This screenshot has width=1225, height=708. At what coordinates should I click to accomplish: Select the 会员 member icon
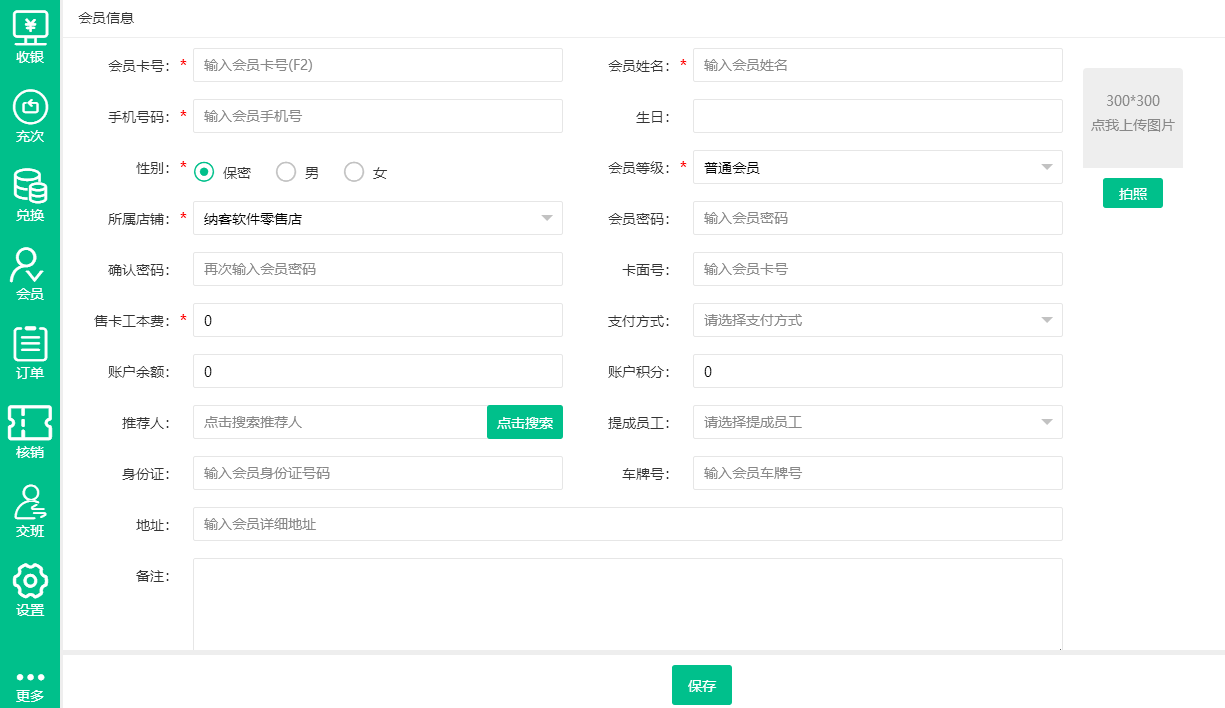point(30,265)
